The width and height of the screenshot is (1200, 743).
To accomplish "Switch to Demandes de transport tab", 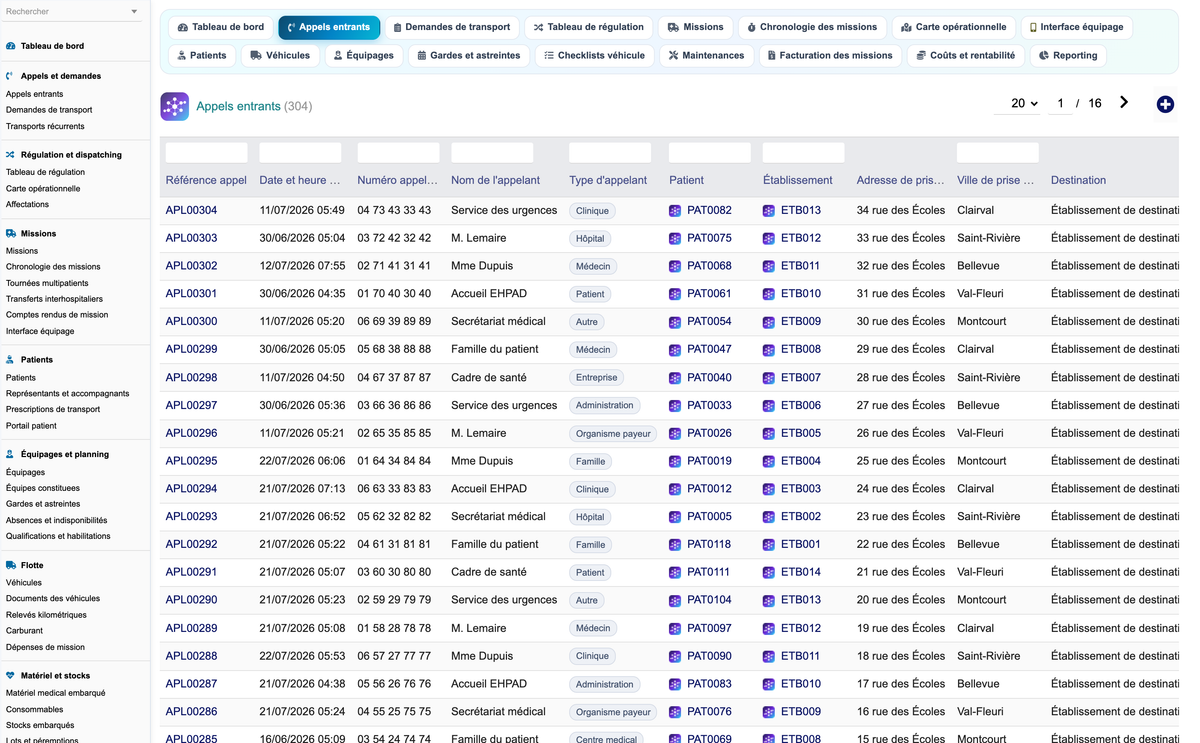I will pos(451,27).
